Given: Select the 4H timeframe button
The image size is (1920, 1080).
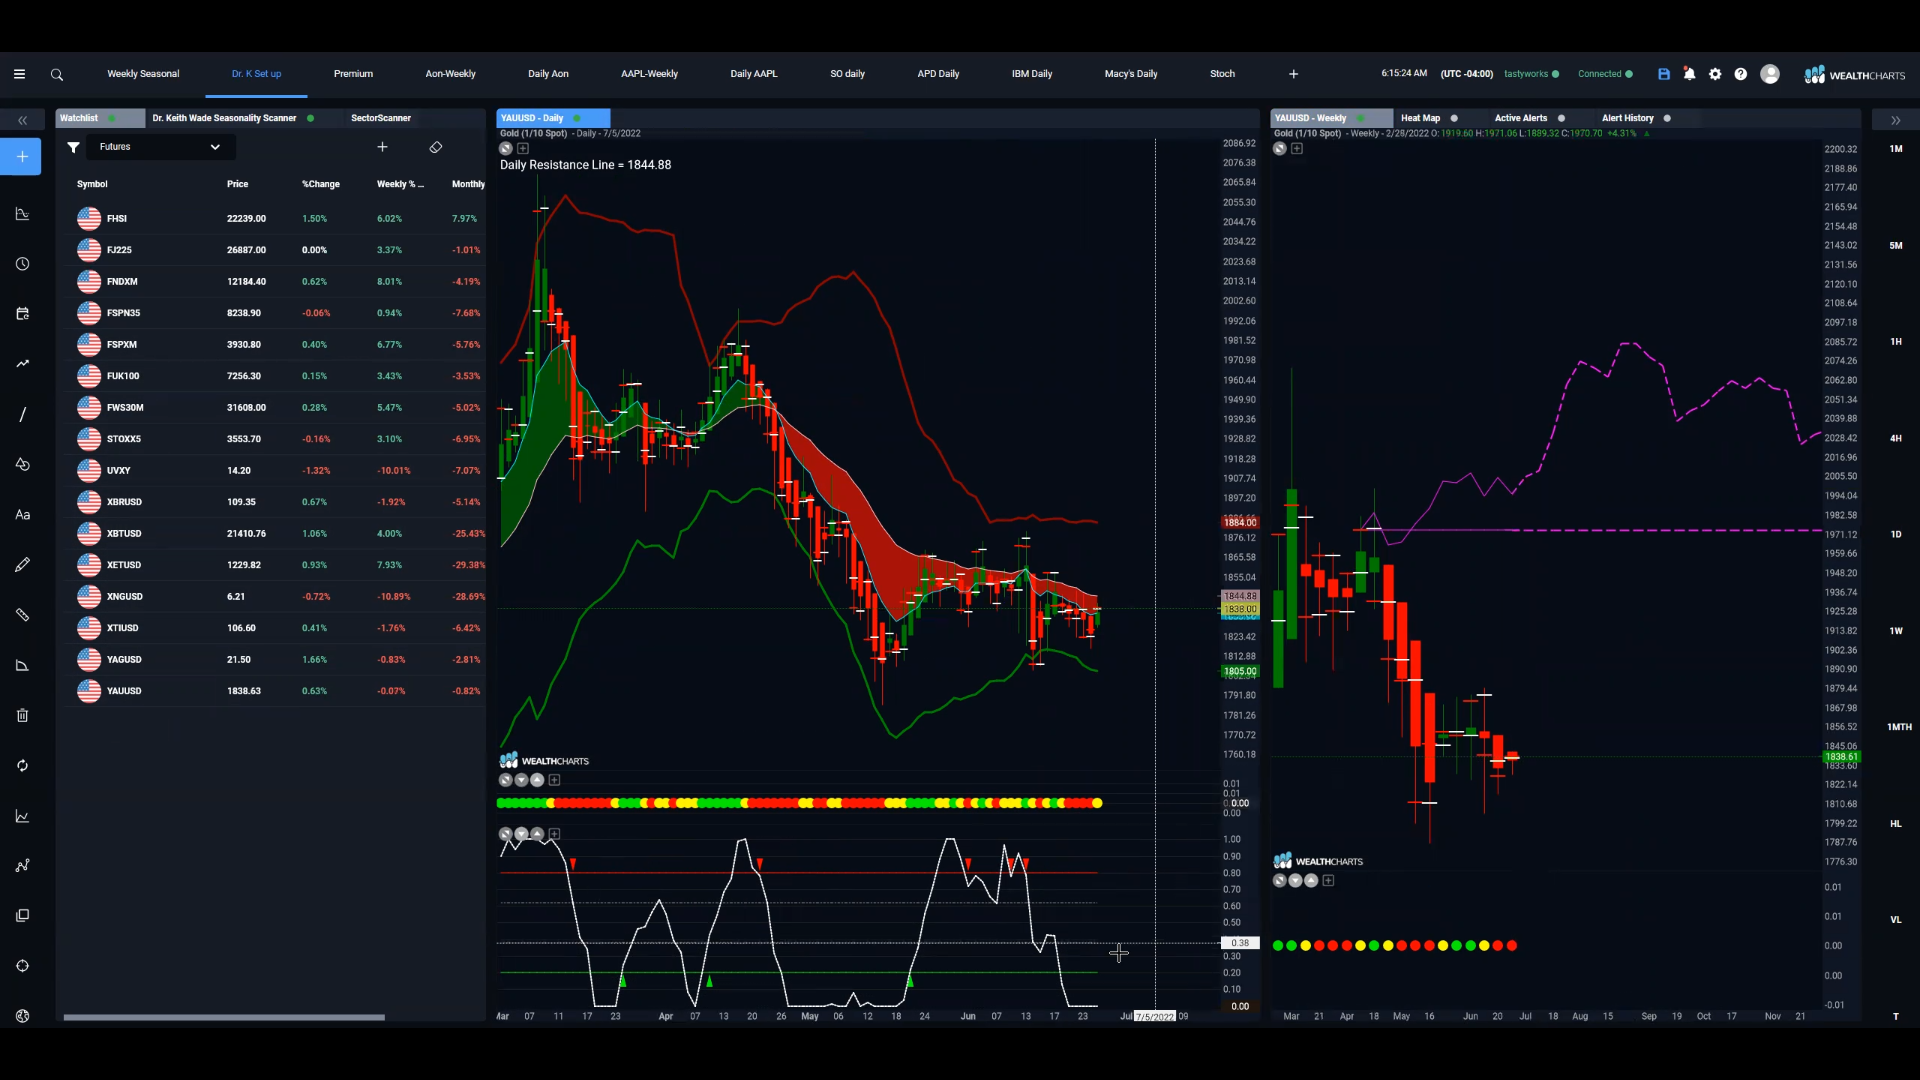Looking at the screenshot, I should coord(1896,439).
